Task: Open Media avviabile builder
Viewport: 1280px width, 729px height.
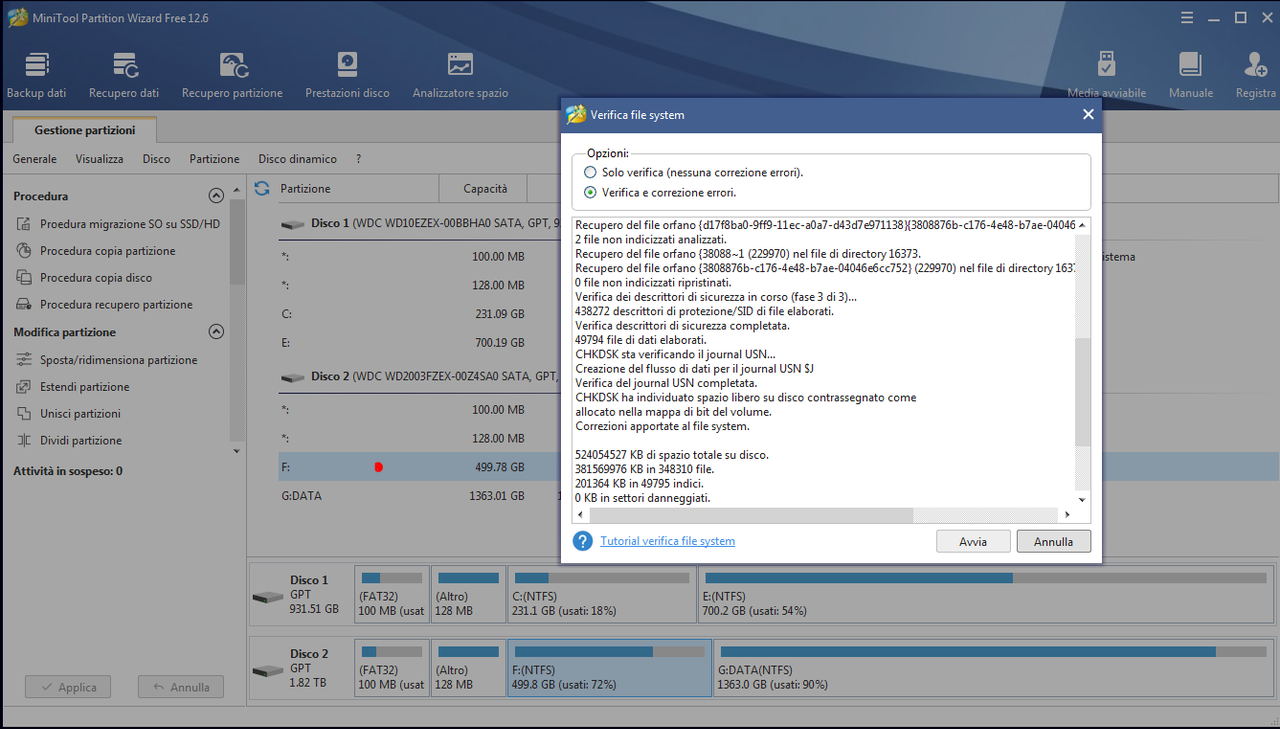Action: (x=1106, y=76)
